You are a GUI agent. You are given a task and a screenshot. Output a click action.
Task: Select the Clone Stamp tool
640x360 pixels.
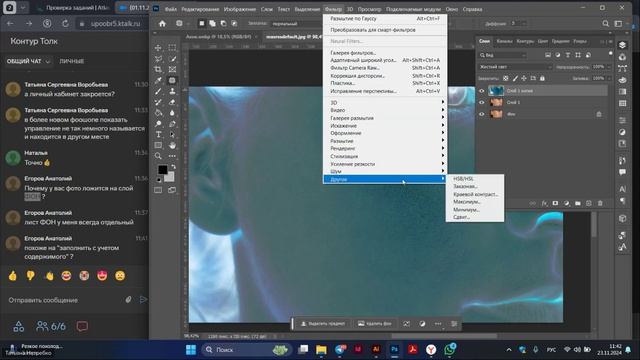coord(172,91)
